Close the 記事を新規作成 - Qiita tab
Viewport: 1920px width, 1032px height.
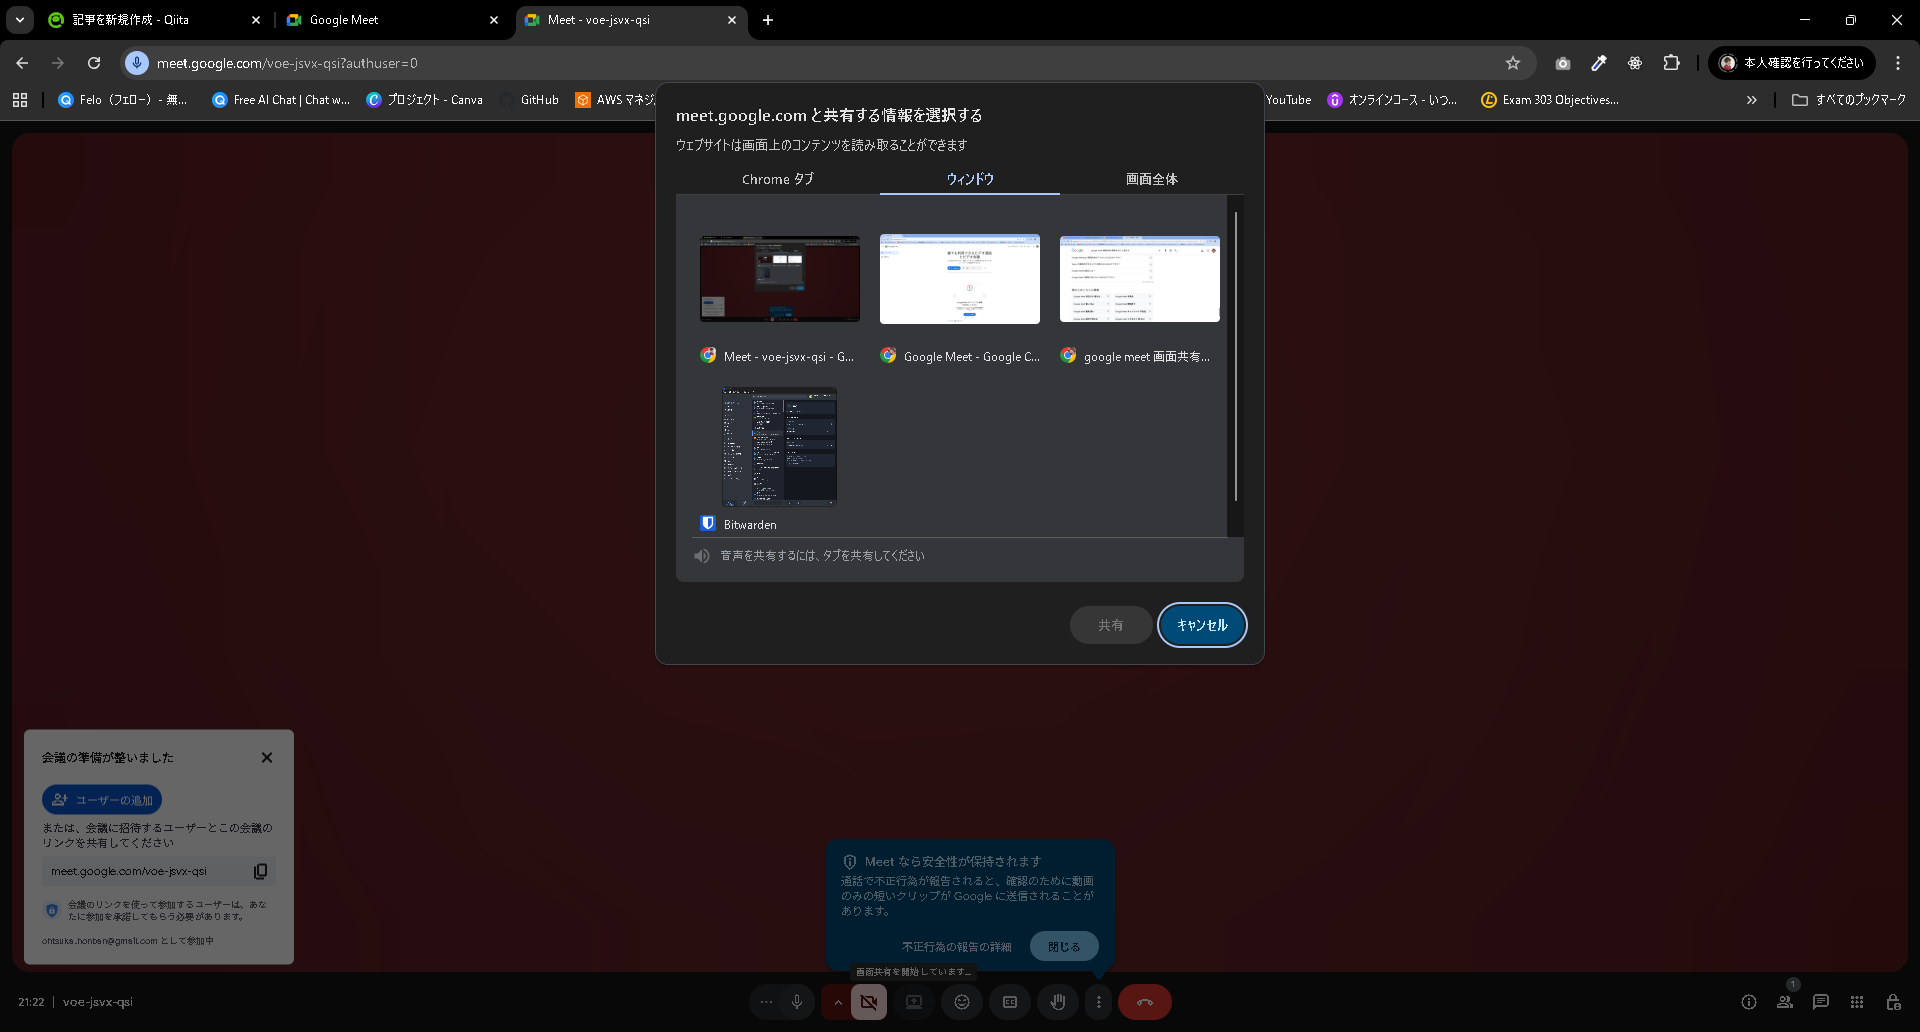[x=256, y=20]
